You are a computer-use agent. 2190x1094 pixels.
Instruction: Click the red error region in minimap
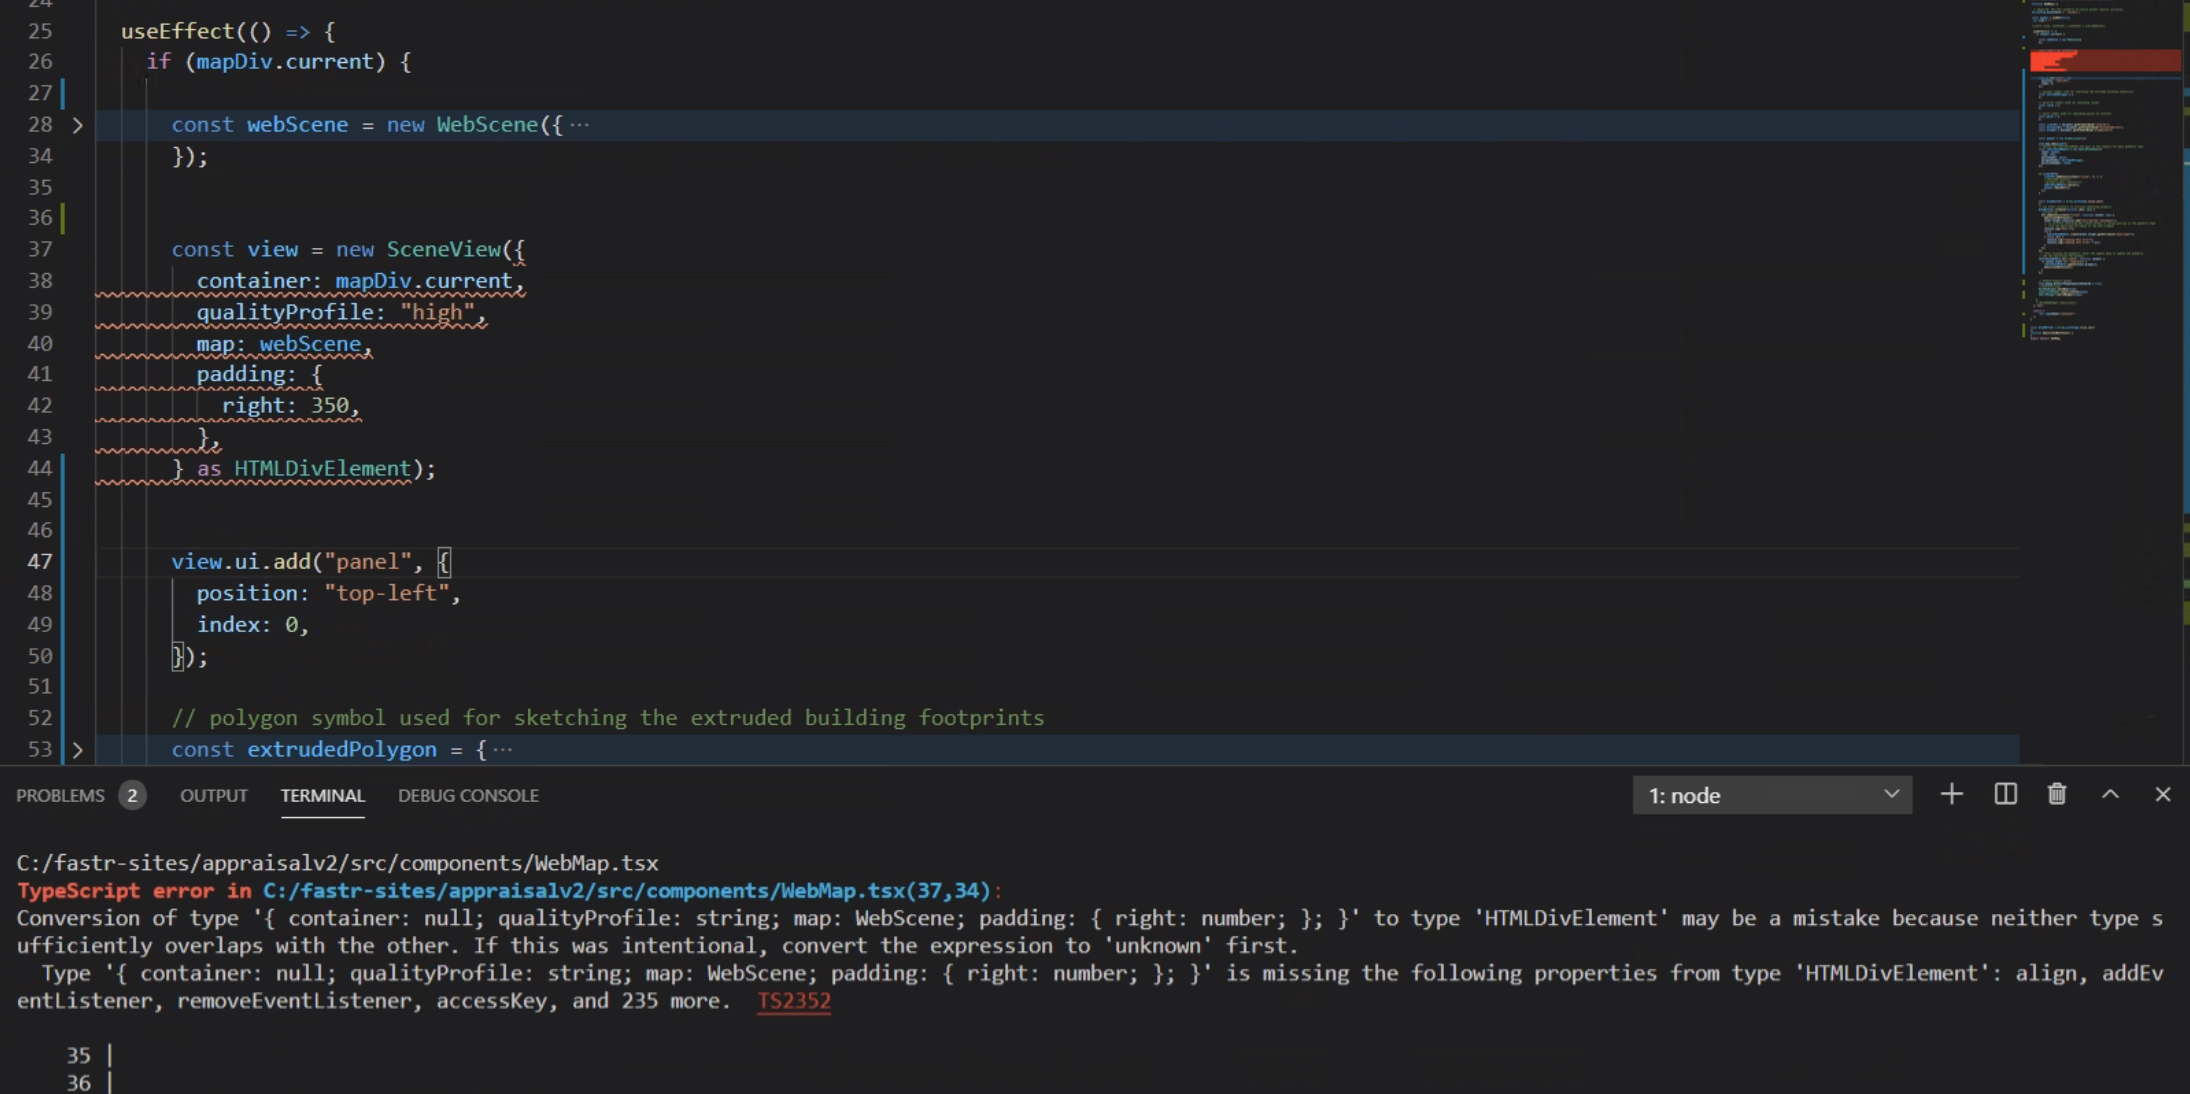click(x=2104, y=62)
